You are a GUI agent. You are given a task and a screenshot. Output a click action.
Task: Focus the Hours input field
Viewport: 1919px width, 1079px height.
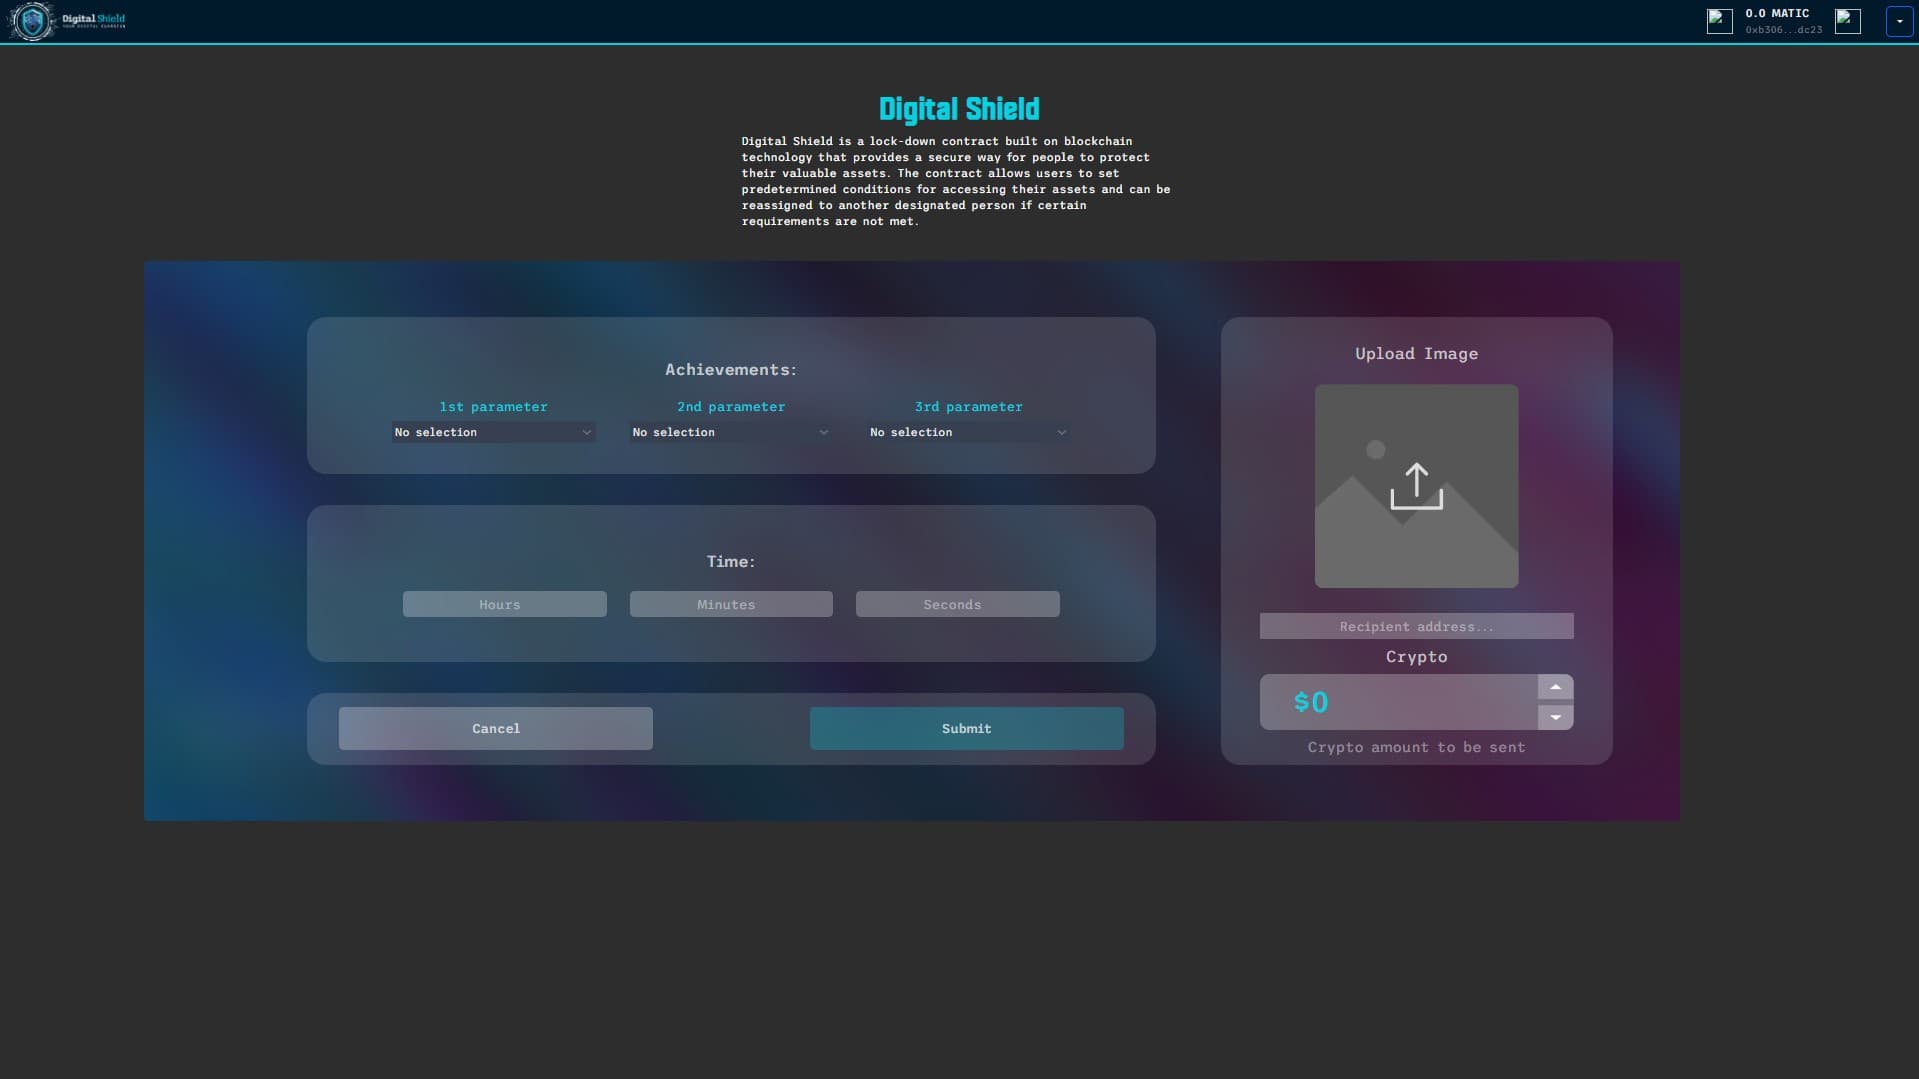504,604
